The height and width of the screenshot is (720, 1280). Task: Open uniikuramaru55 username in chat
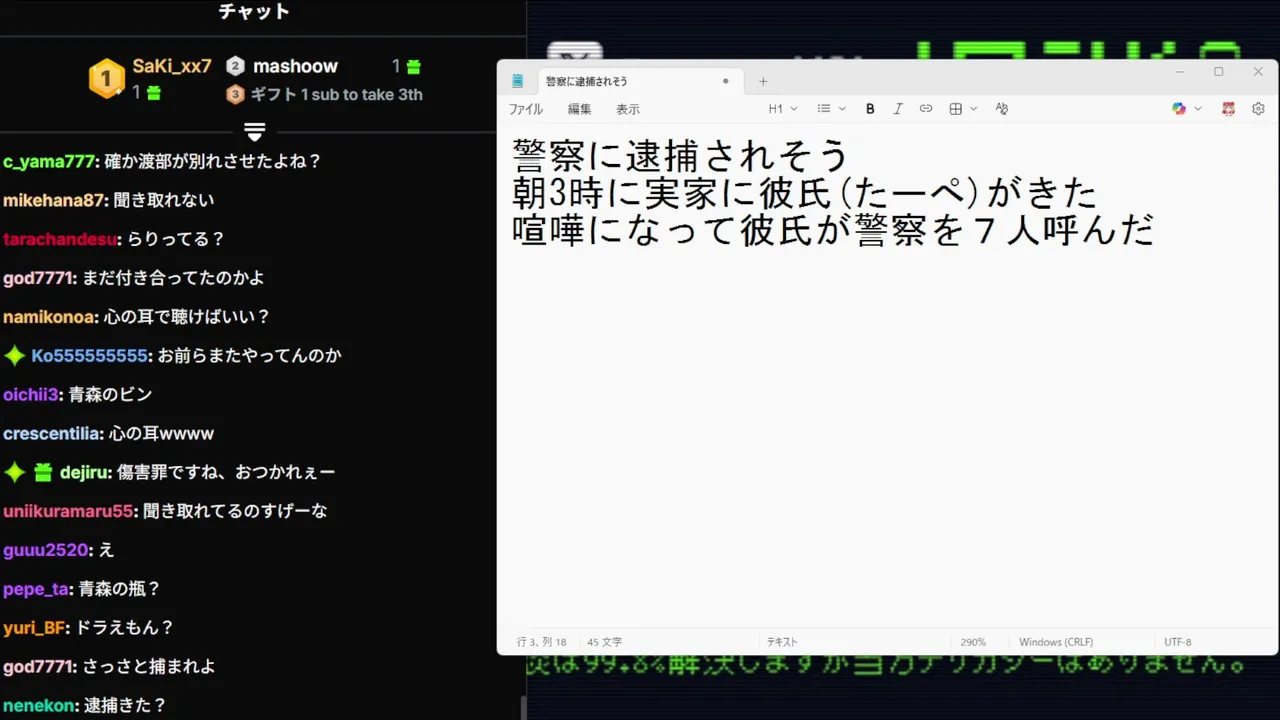68,511
